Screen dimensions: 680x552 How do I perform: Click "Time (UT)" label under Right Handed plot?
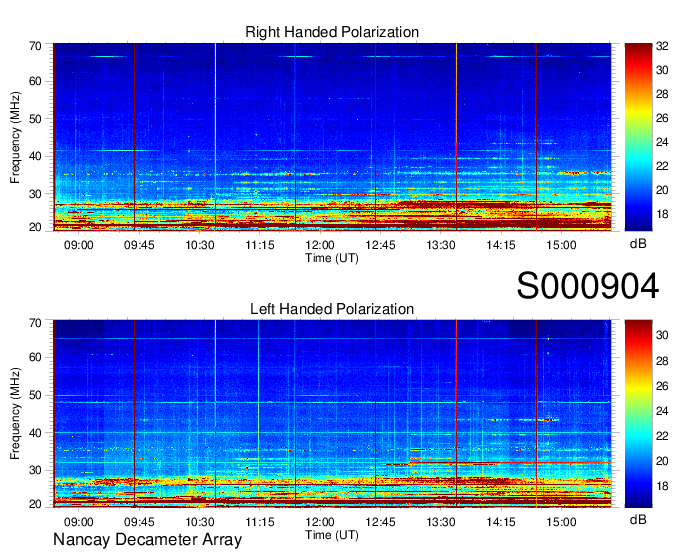coord(332,258)
